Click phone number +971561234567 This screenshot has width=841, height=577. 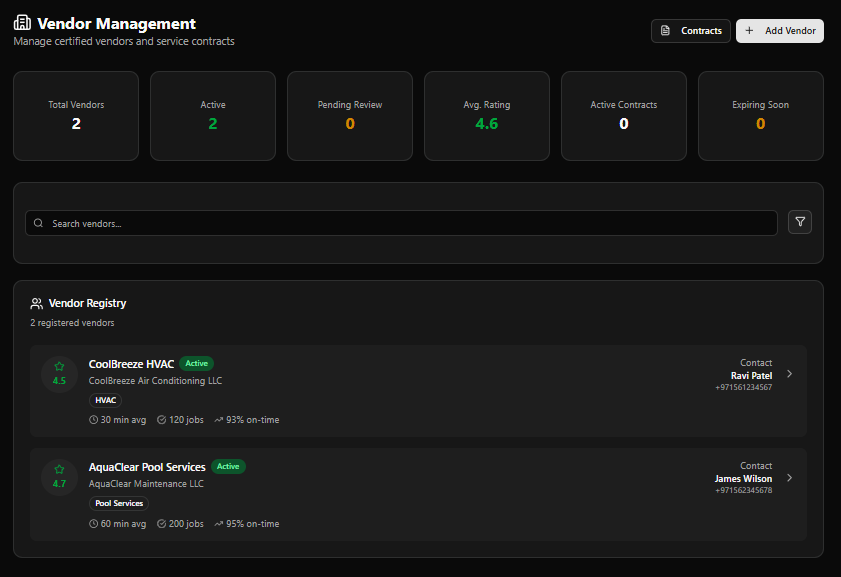pyautogui.click(x=743, y=387)
